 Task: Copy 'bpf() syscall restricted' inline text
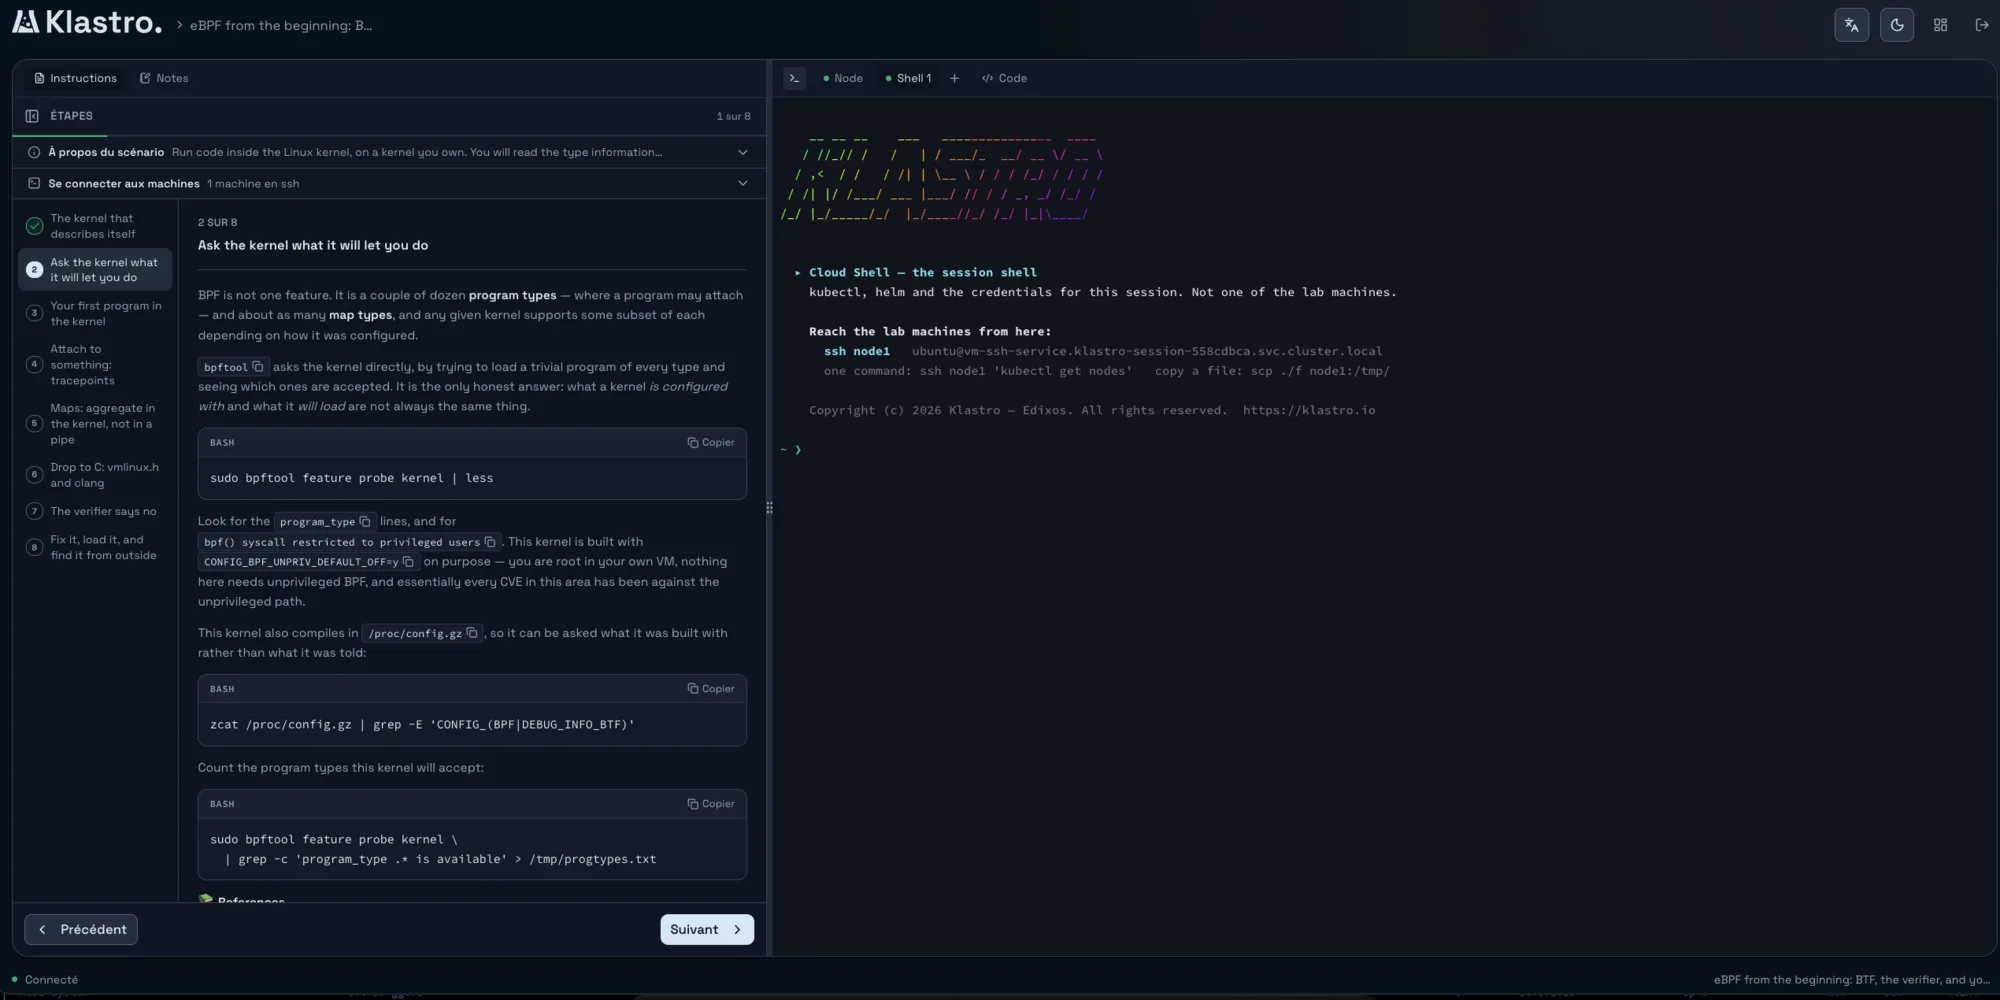click(490, 542)
